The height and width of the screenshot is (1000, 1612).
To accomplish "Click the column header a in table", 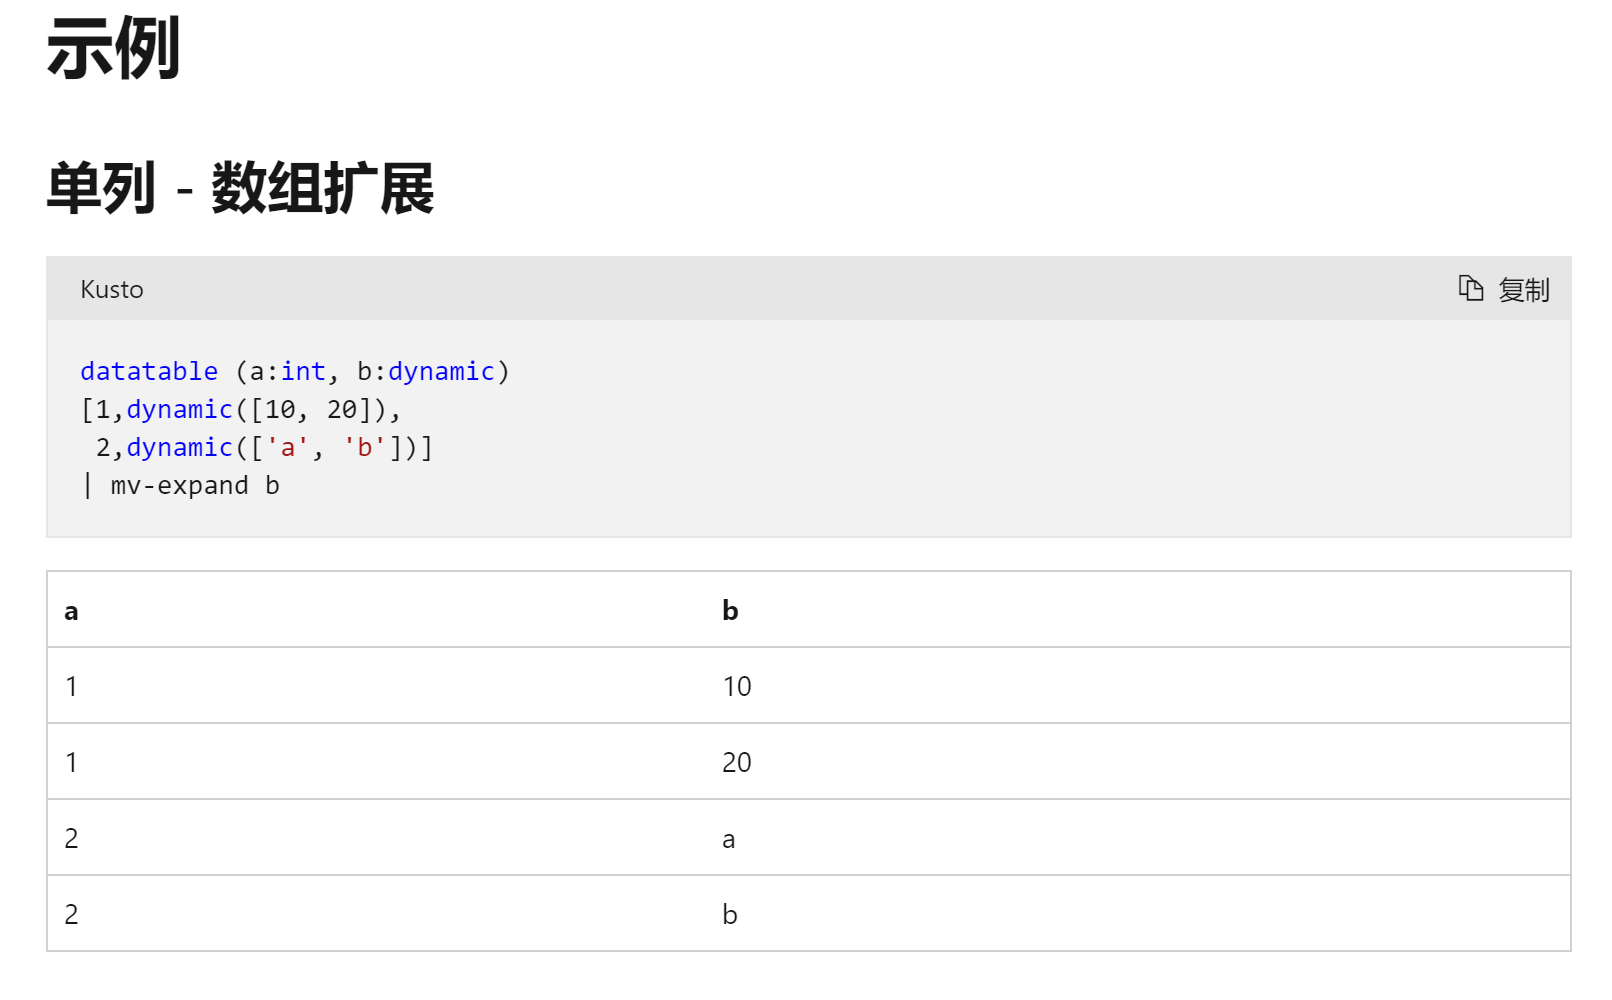I will [71, 611].
